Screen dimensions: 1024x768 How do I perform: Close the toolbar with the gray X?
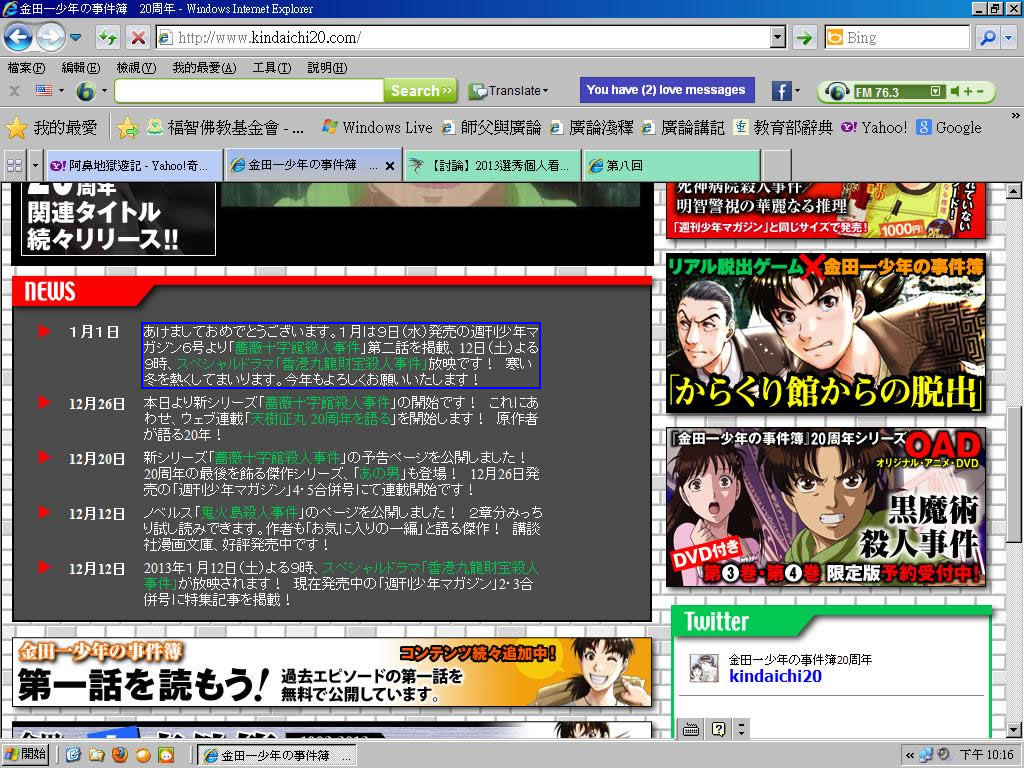[14, 91]
